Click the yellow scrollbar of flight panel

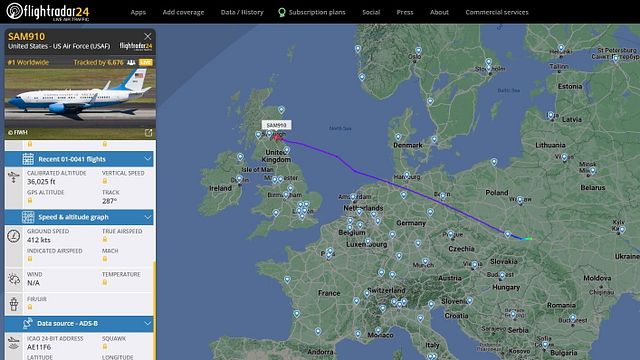154,310
